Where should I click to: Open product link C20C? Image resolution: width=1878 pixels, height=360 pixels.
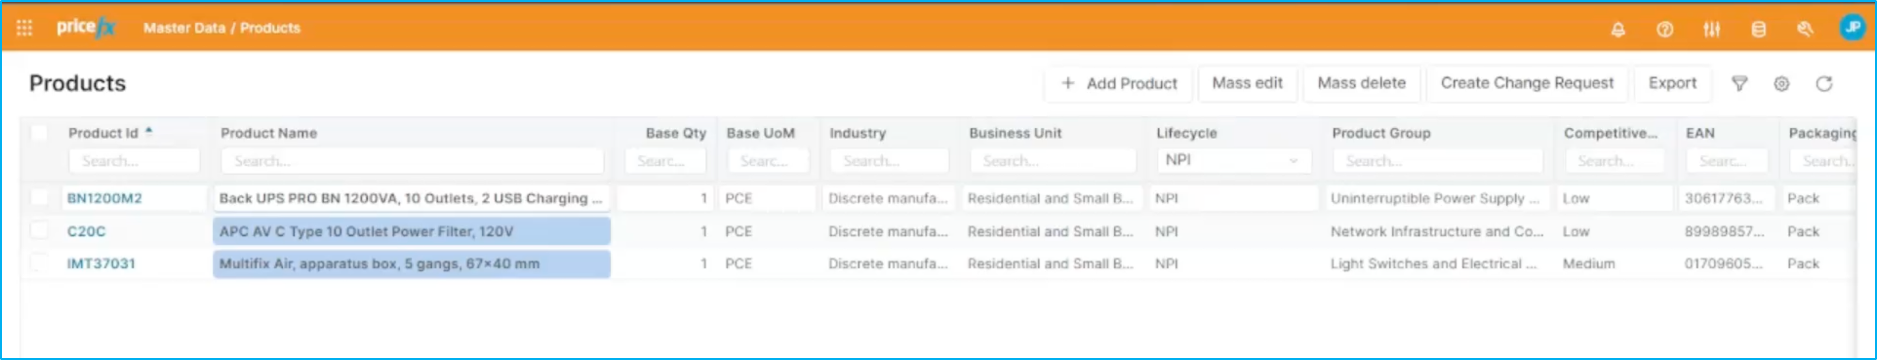click(86, 231)
